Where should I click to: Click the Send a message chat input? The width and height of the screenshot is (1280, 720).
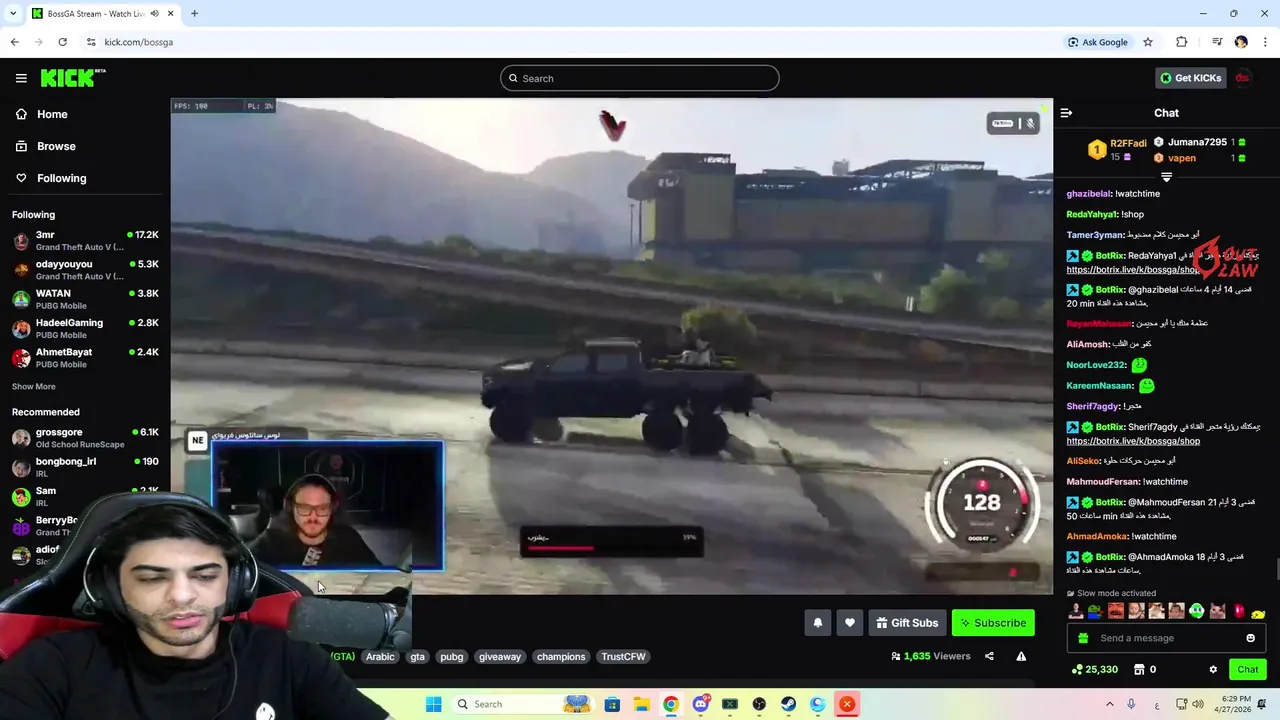1166,638
